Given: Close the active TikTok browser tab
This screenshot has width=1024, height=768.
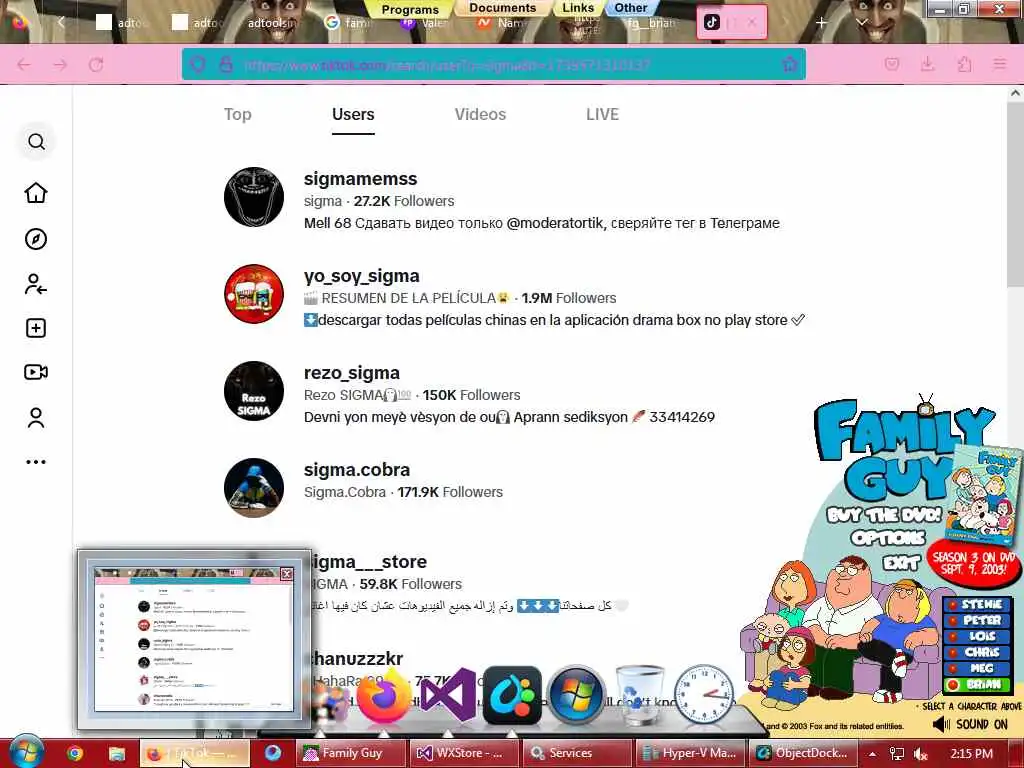Looking at the screenshot, I should coord(752,22).
